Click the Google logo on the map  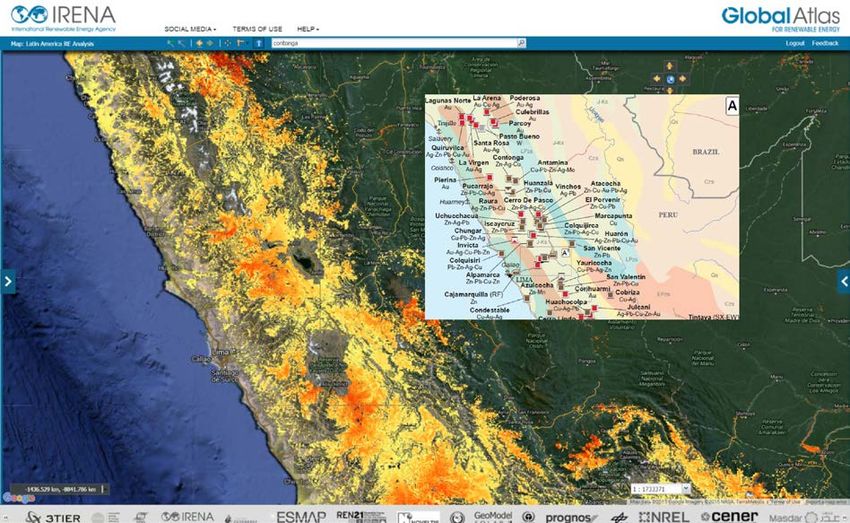tap(18, 498)
